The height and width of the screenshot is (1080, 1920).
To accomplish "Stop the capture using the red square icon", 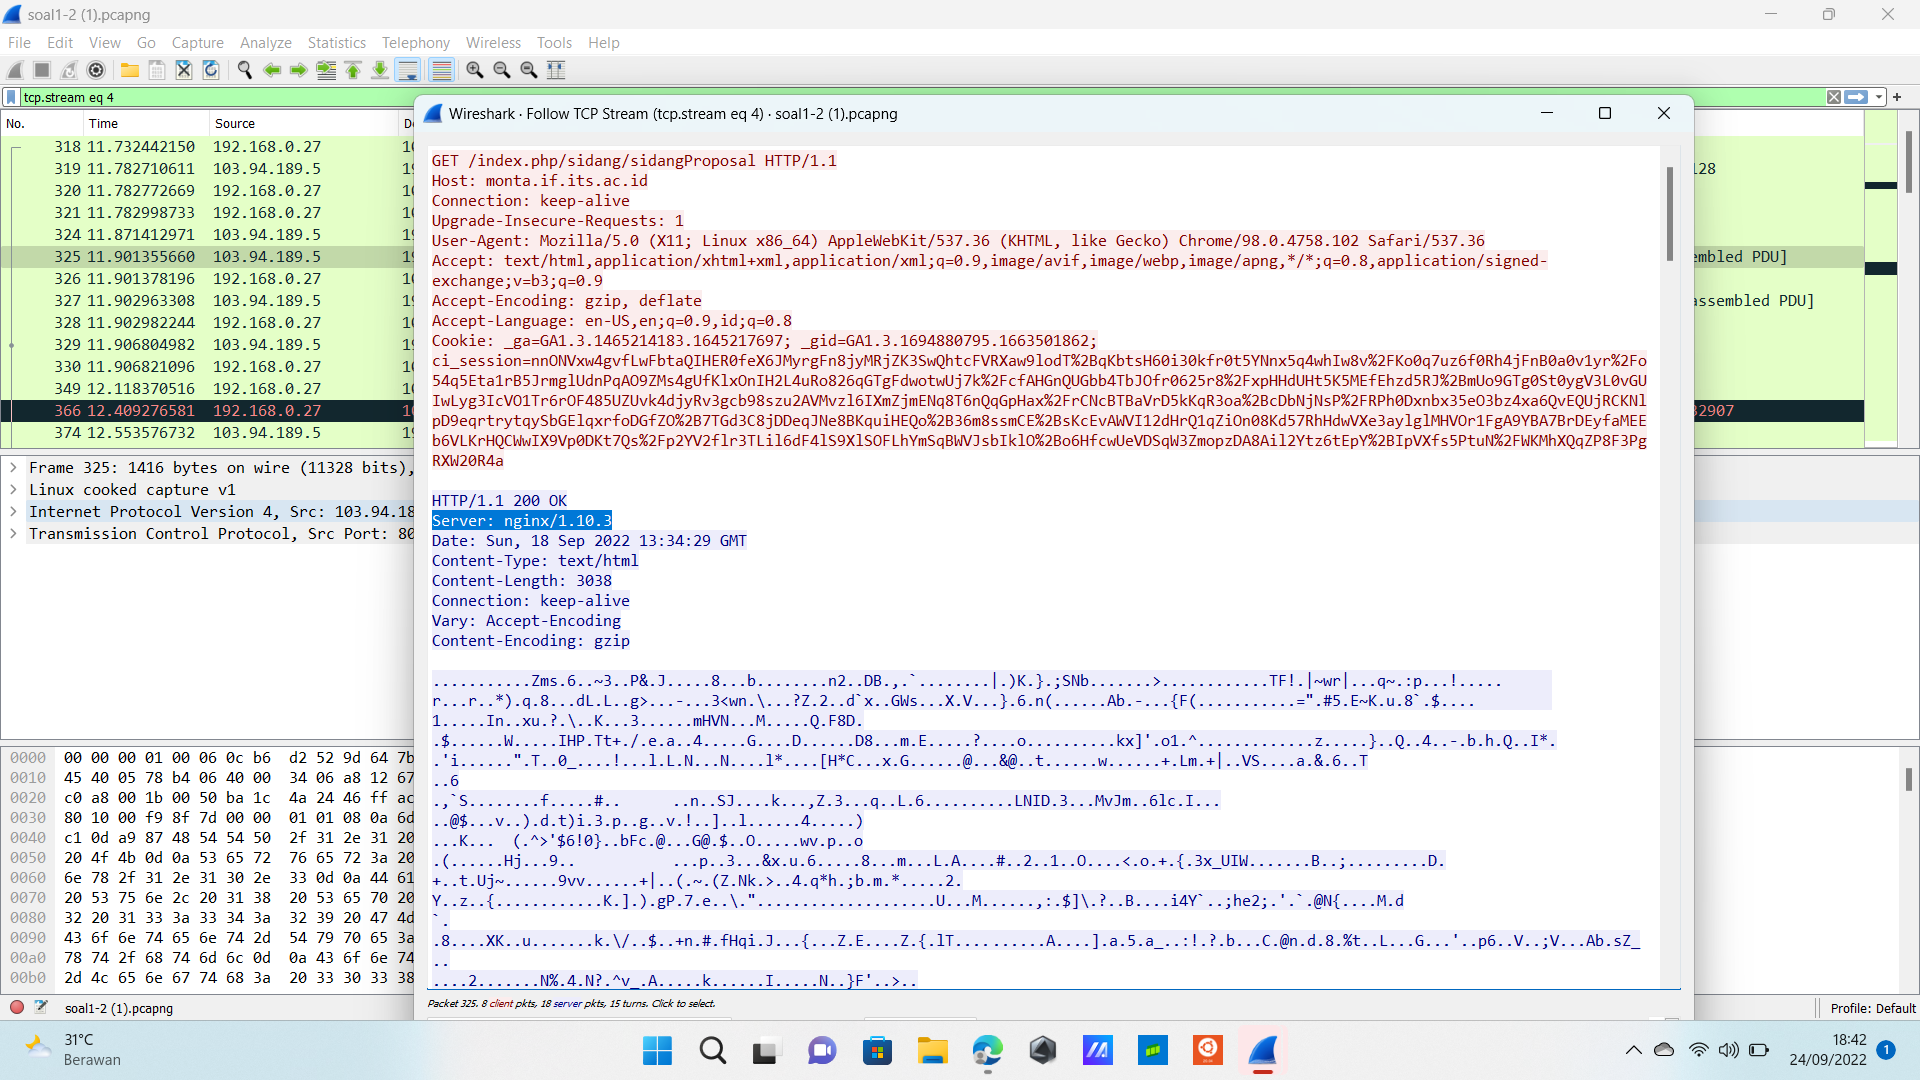I will (x=41, y=70).
